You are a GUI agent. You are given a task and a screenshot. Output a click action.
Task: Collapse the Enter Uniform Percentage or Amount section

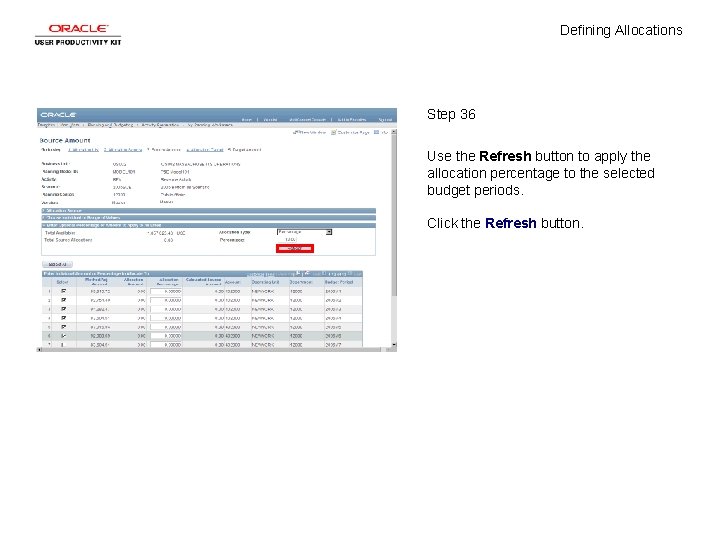tap(208, 225)
